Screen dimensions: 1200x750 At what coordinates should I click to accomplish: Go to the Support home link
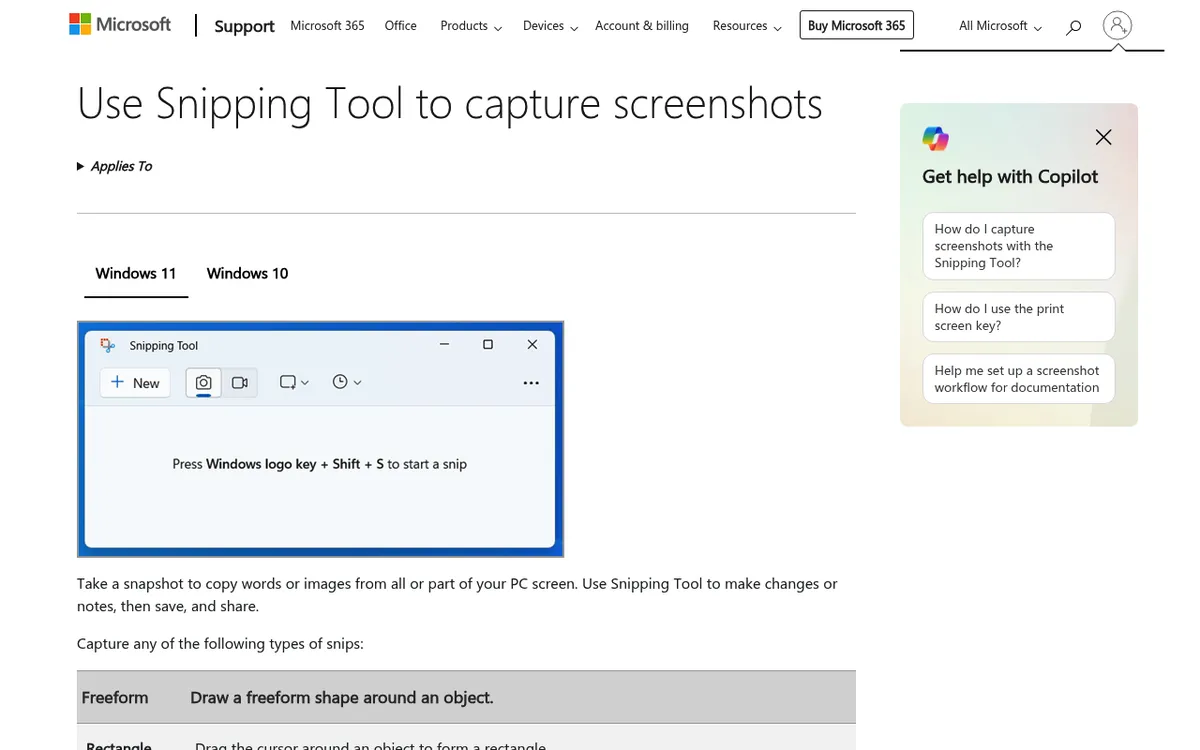pyautogui.click(x=244, y=27)
